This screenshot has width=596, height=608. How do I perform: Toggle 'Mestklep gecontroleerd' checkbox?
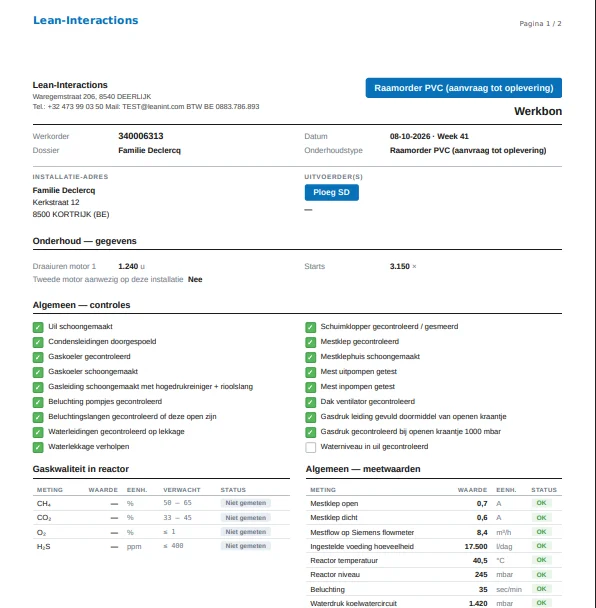point(311,342)
